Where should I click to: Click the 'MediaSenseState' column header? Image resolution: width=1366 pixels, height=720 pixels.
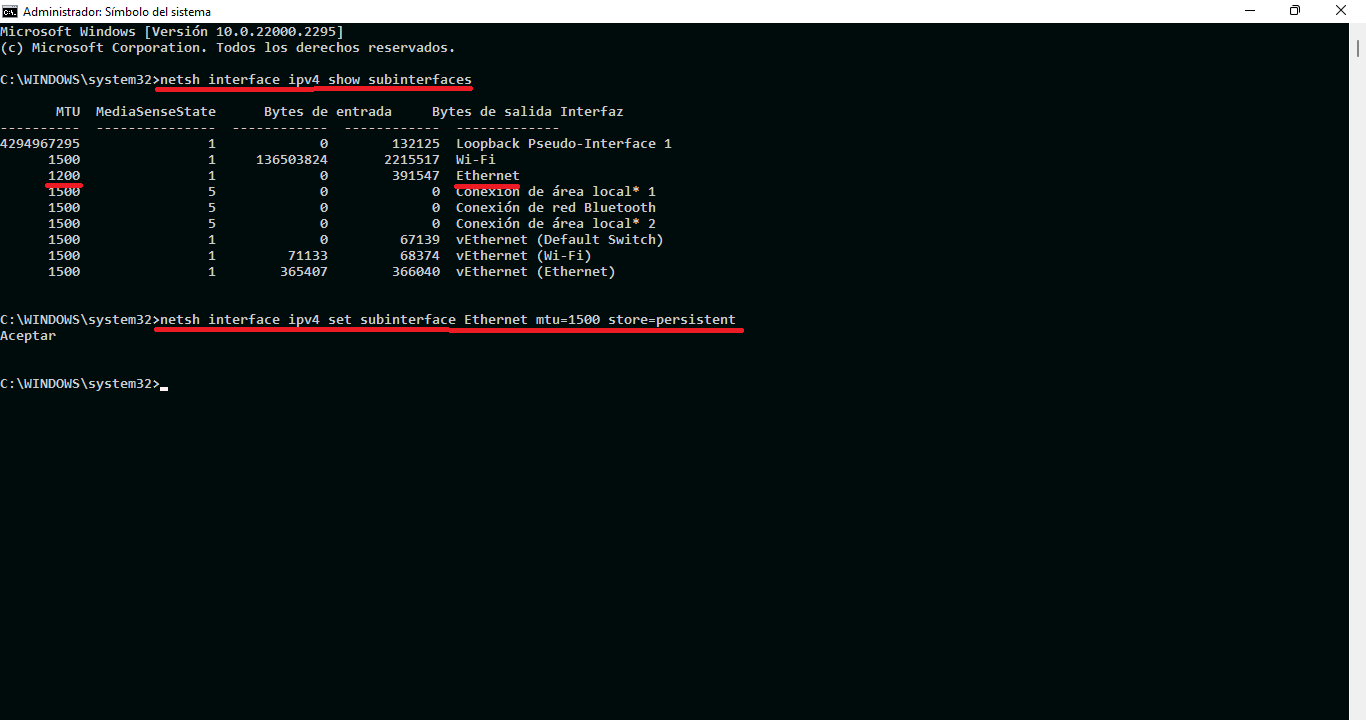(156, 111)
